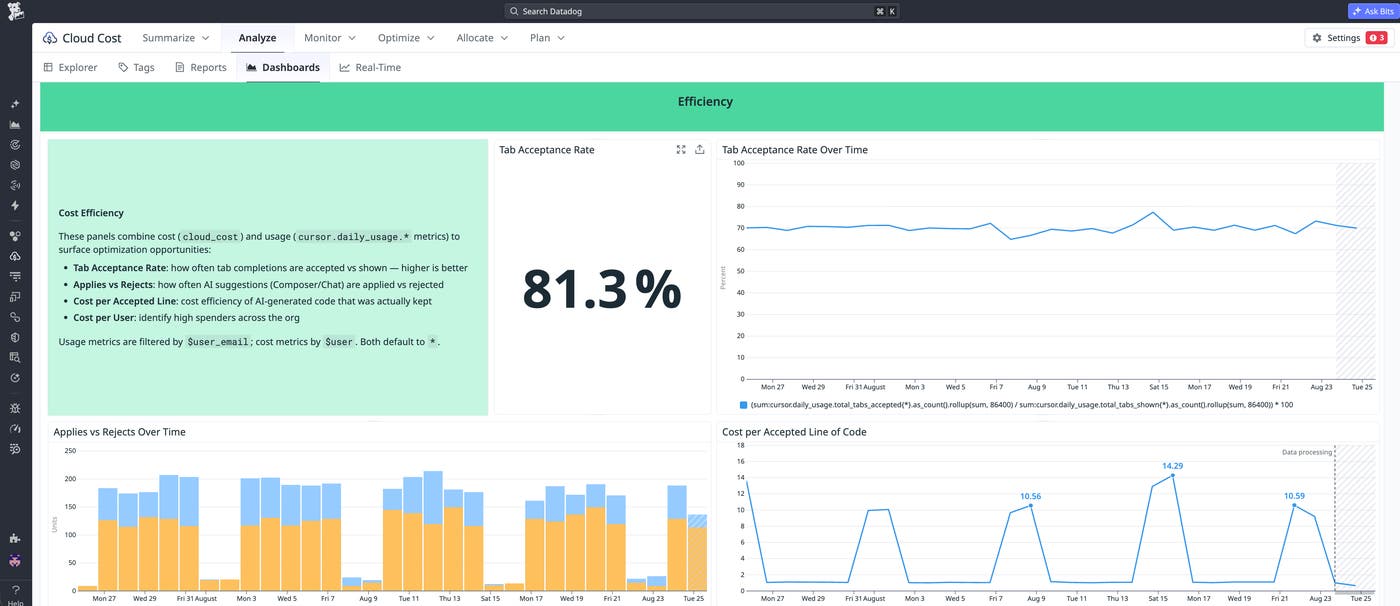The image size is (1400, 606).
Task: Click the 10.56 data point label
Action: (x=1030, y=496)
